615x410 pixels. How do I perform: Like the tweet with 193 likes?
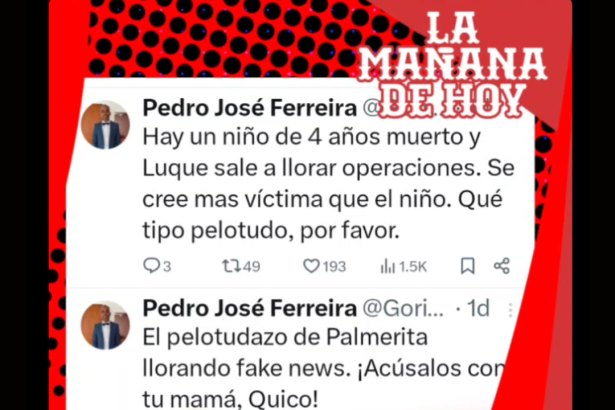(311, 266)
